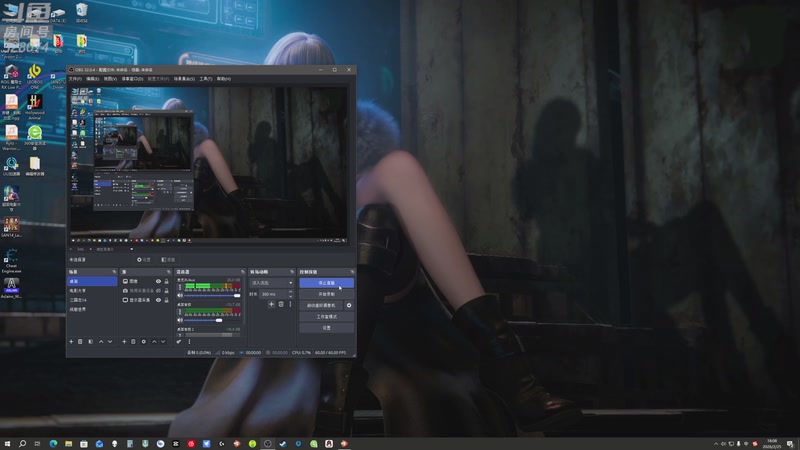Open virtual camera settings gear
This screenshot has height=450, width=800.
[x=349, y=305]
